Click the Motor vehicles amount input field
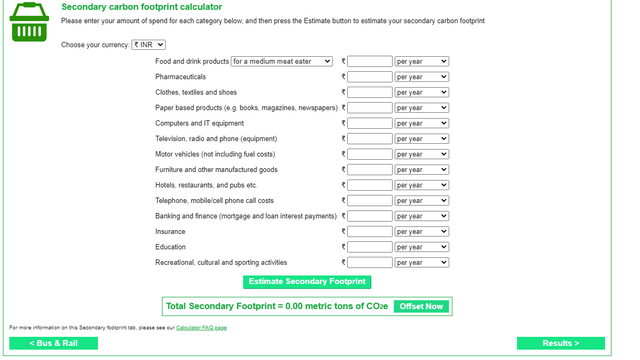Screen dimensions: 640x360 [x=370, y=154]
